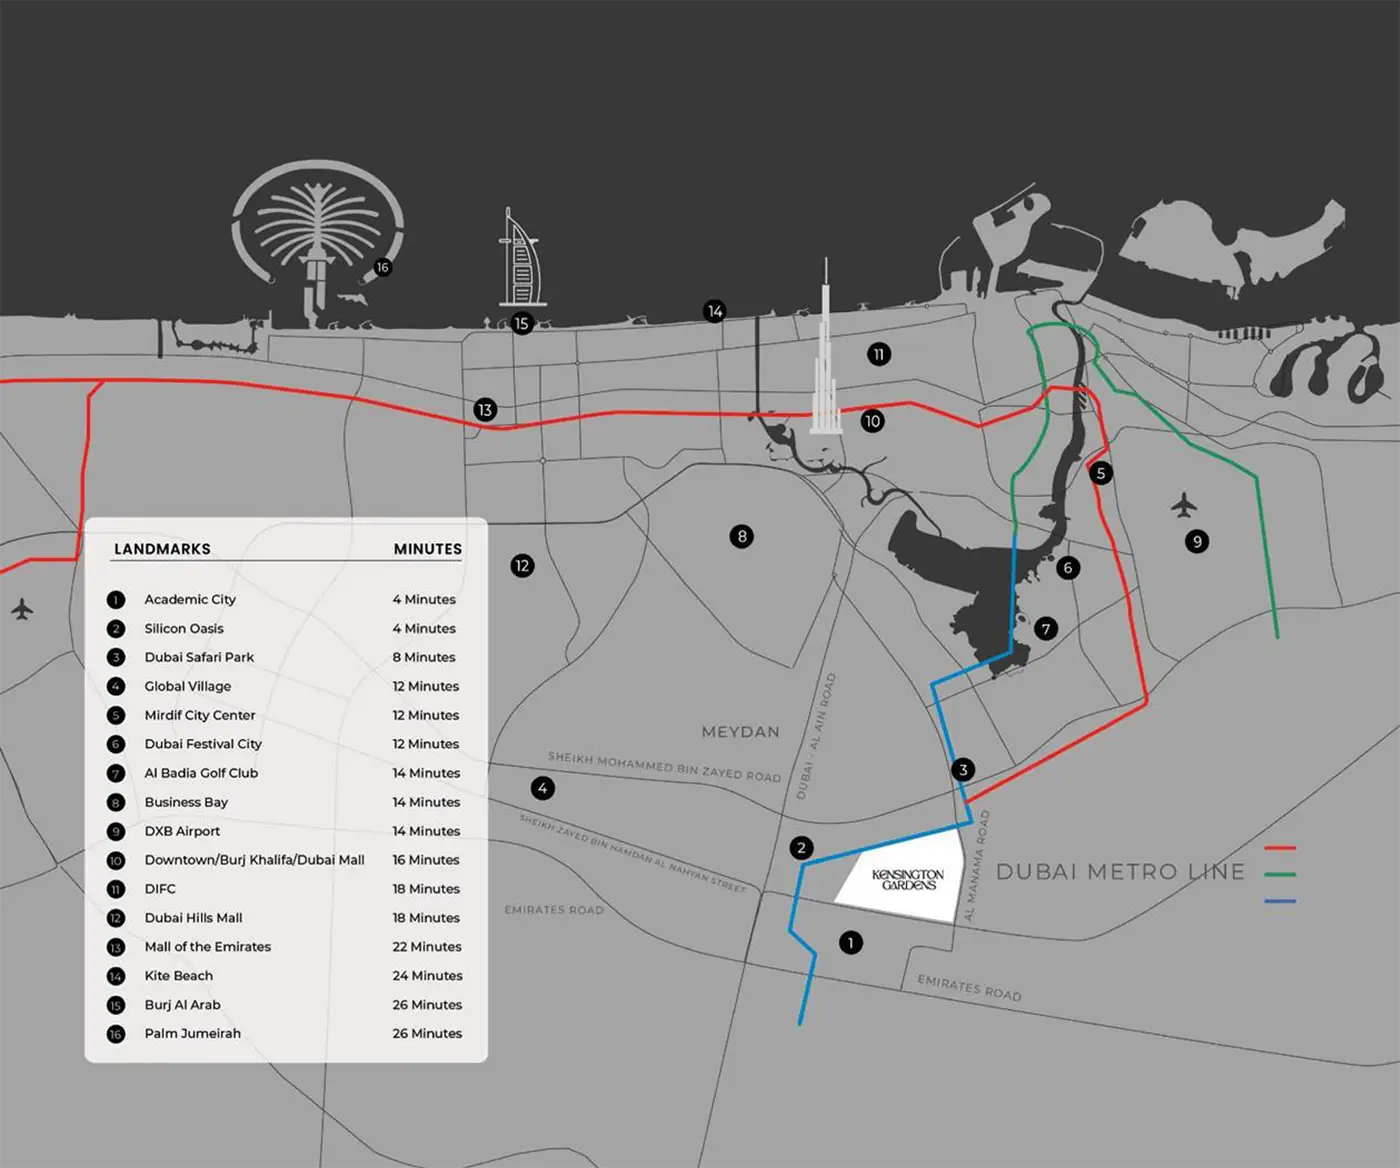Select map marker 4 near Meydan

[542, 788]
